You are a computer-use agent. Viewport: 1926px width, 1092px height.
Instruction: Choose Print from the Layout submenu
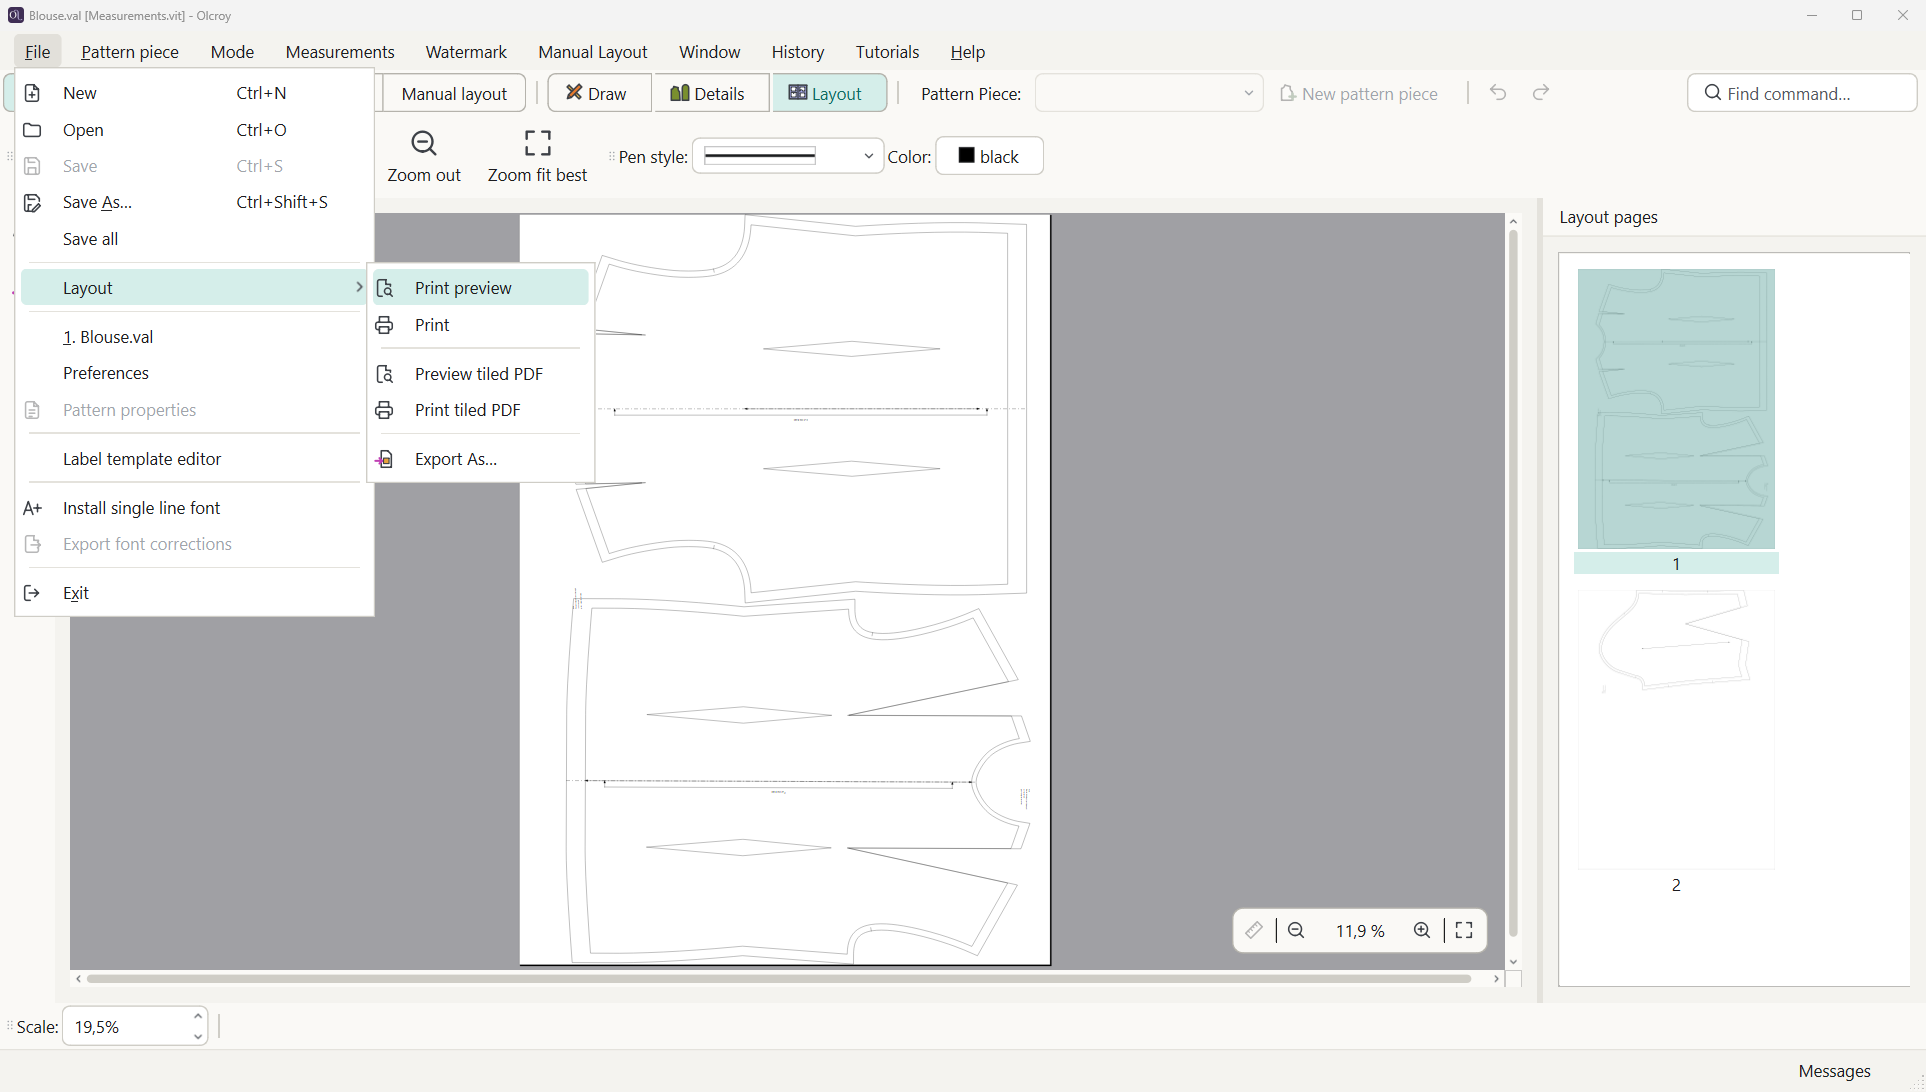[x=481, y=325]
